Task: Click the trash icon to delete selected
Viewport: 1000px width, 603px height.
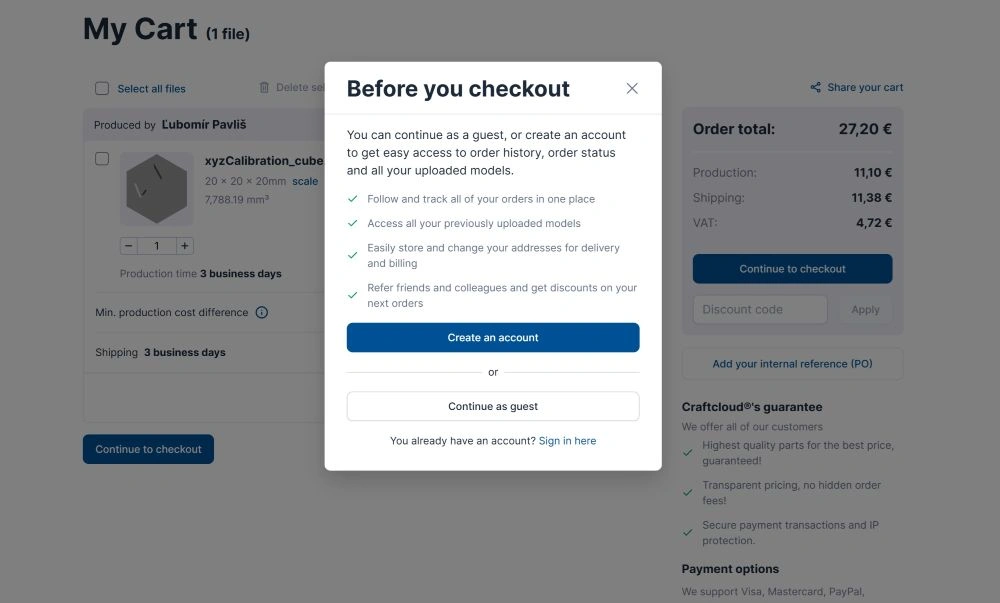Action: click(x=264, y=88)
